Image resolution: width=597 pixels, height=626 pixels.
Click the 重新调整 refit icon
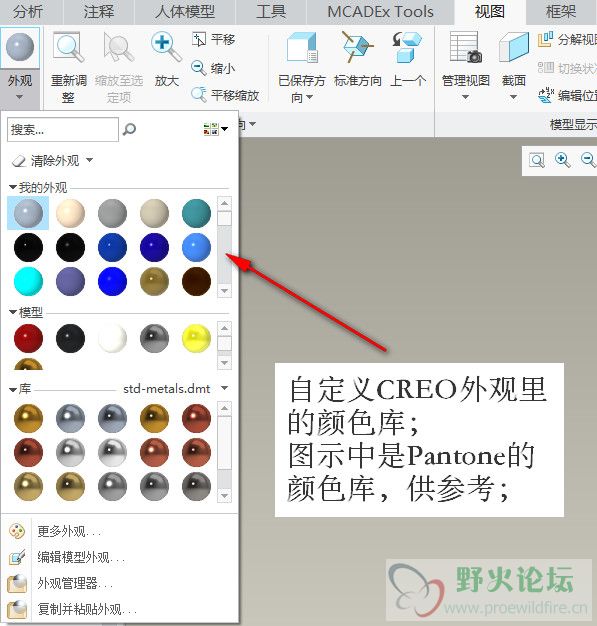(x=68, y=48)
